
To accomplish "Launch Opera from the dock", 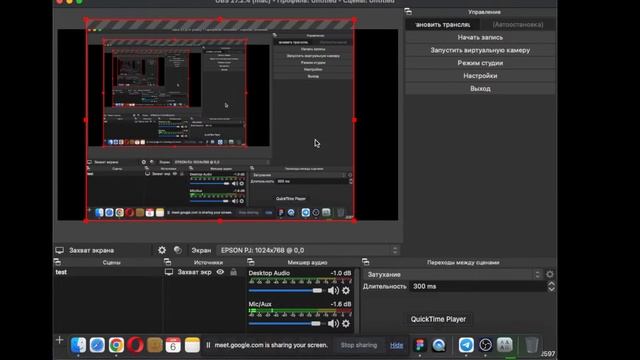I will [x=135, y=345].
